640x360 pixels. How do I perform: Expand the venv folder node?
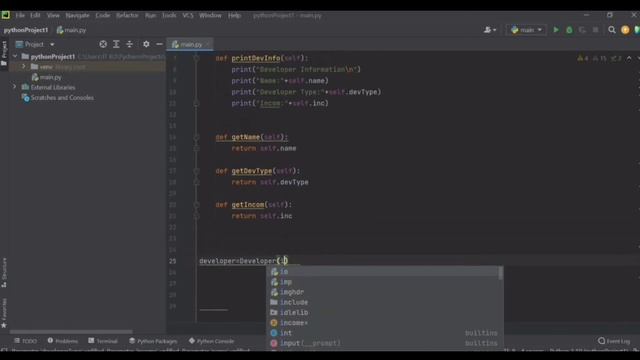[24, 67]
